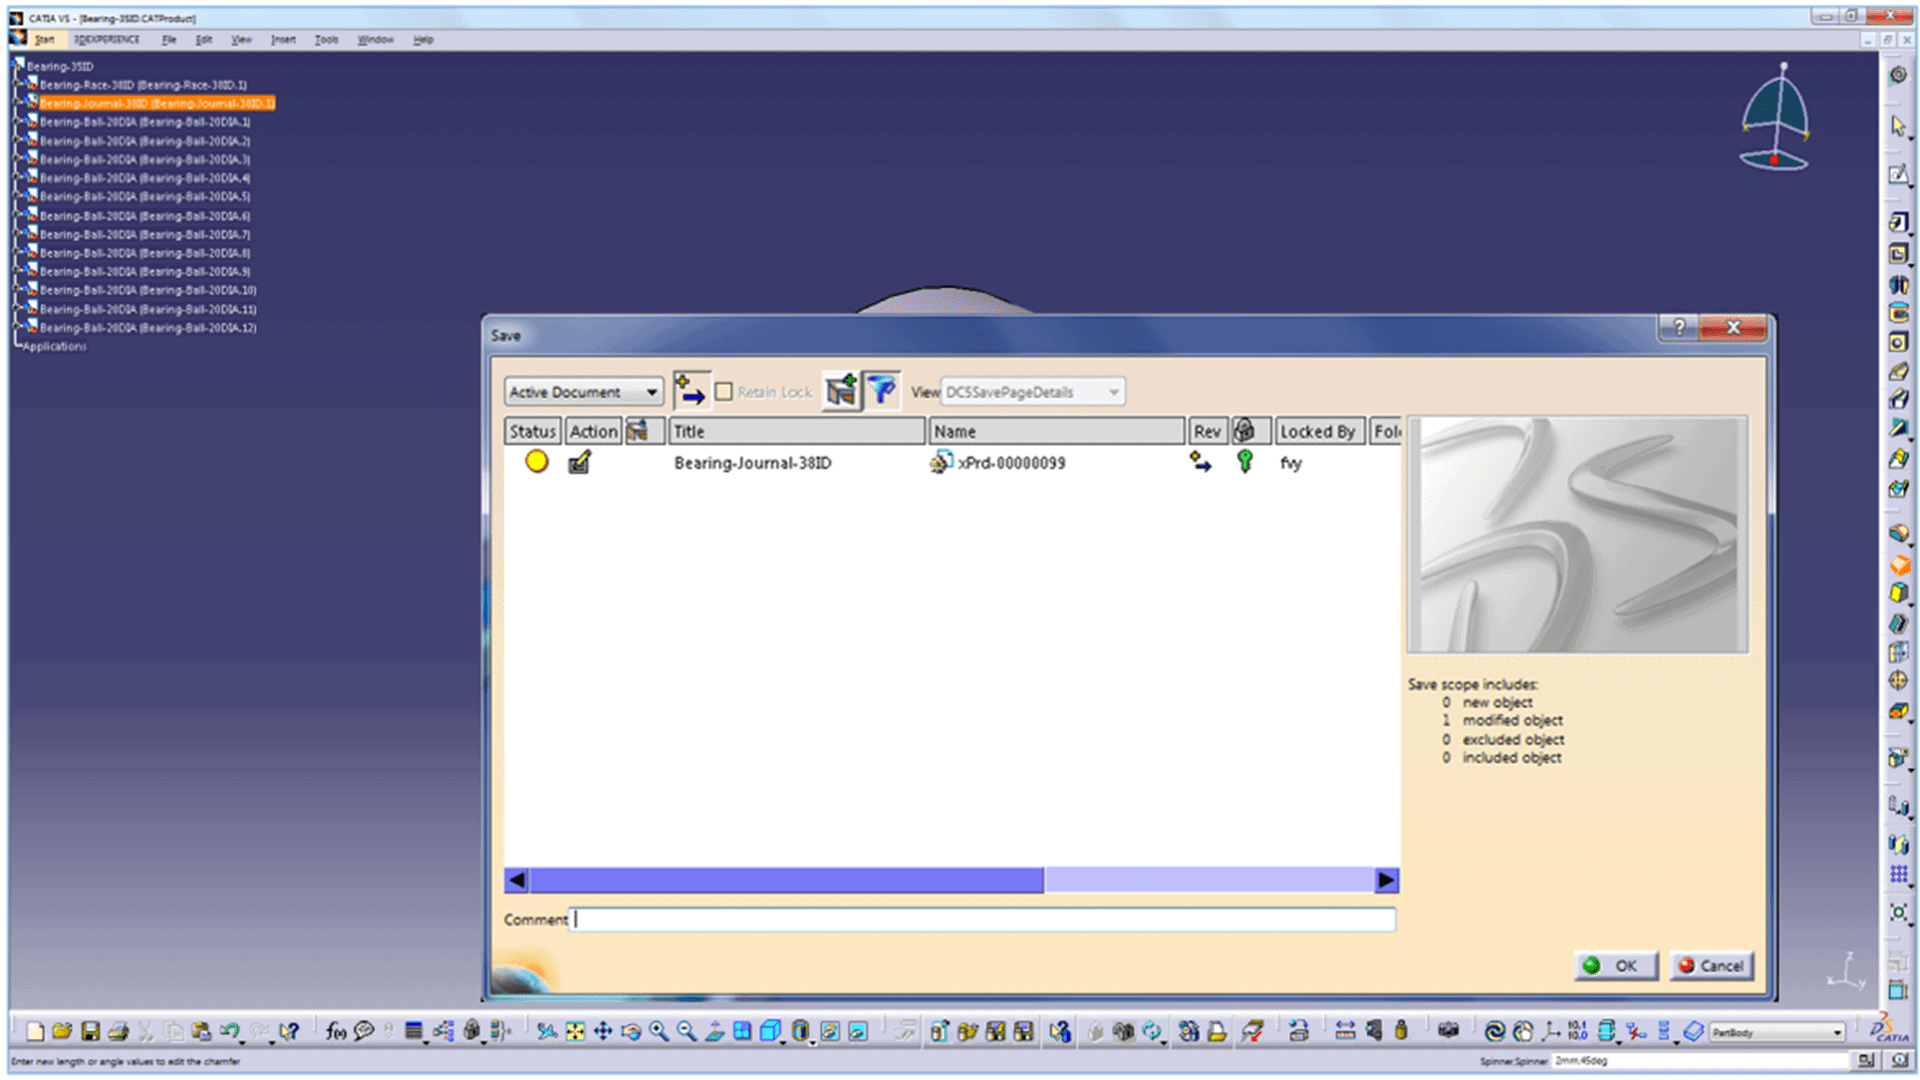
Task: Click the Zoom Out magnifier icon
Action: click(x=686, y=1031)
